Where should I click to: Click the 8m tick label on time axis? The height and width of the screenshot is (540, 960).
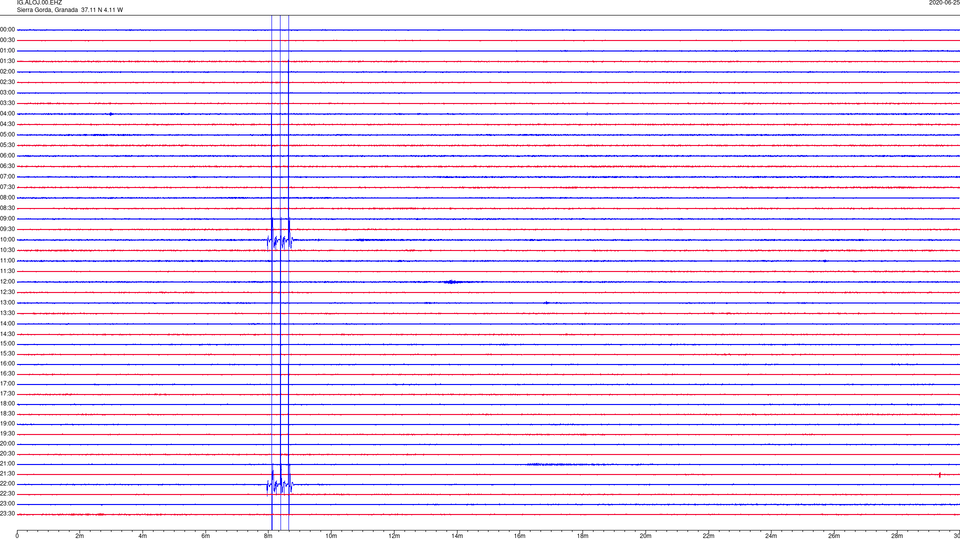268,536
